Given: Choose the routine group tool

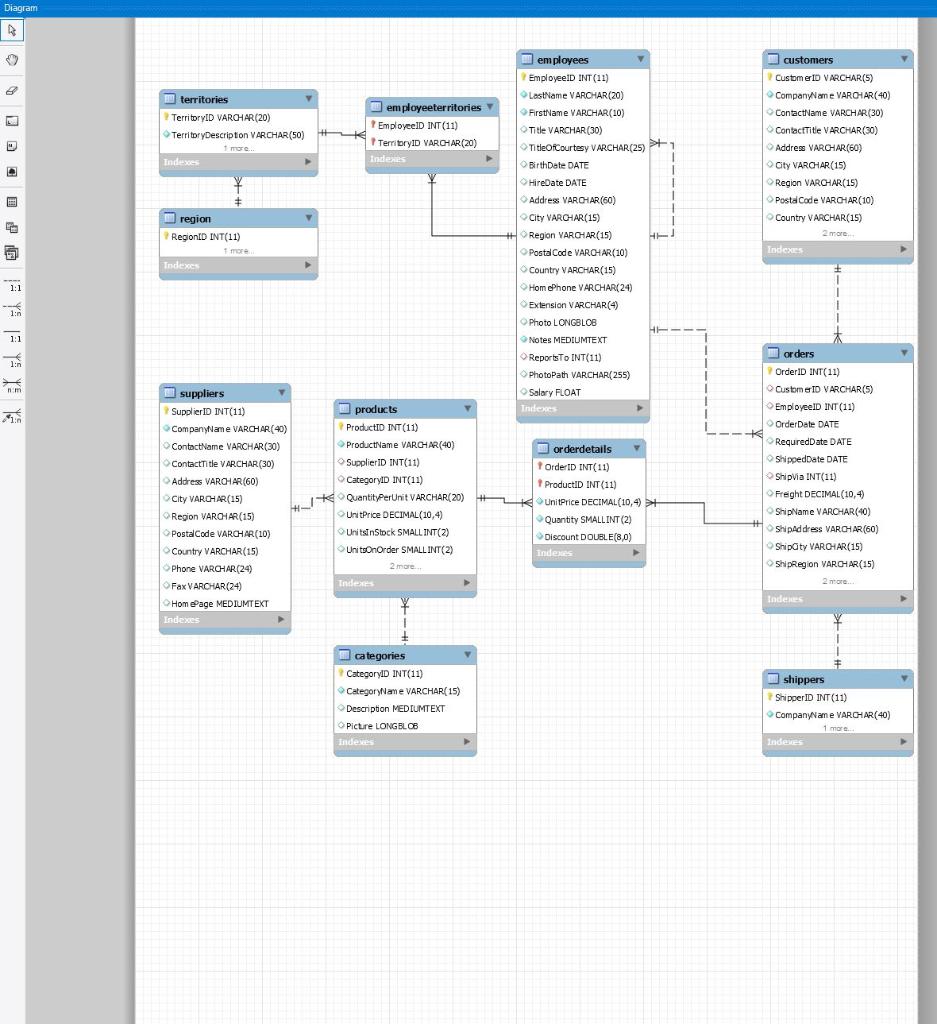Looking at the screenshot, I should (x=12, y=253).
